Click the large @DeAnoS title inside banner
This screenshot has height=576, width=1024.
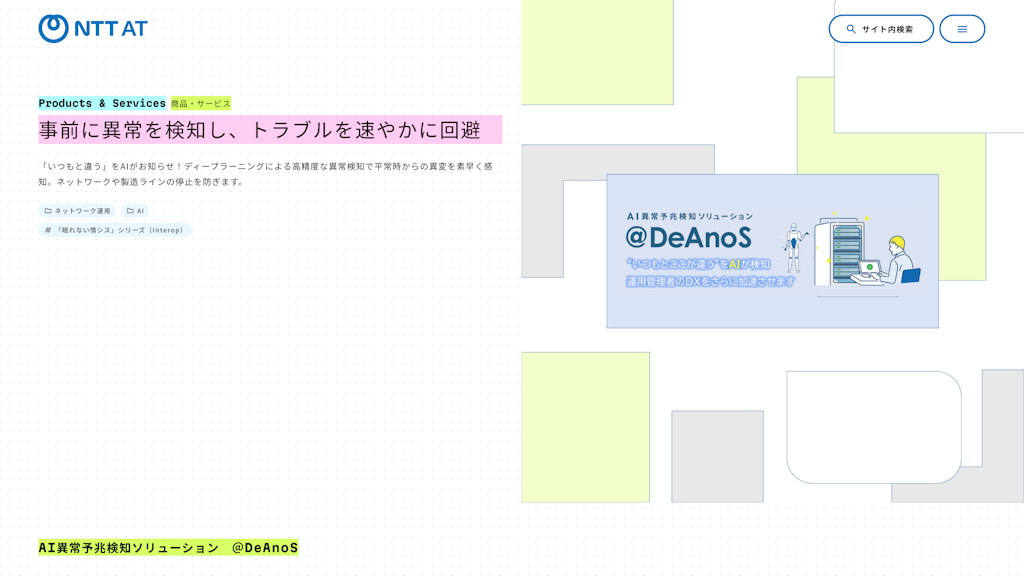(689, 237)
